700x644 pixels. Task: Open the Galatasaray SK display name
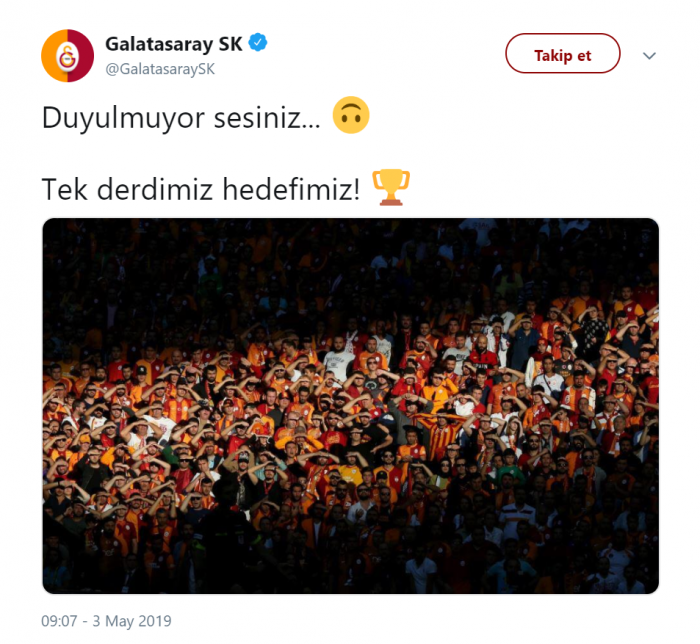tap(174, 44)
